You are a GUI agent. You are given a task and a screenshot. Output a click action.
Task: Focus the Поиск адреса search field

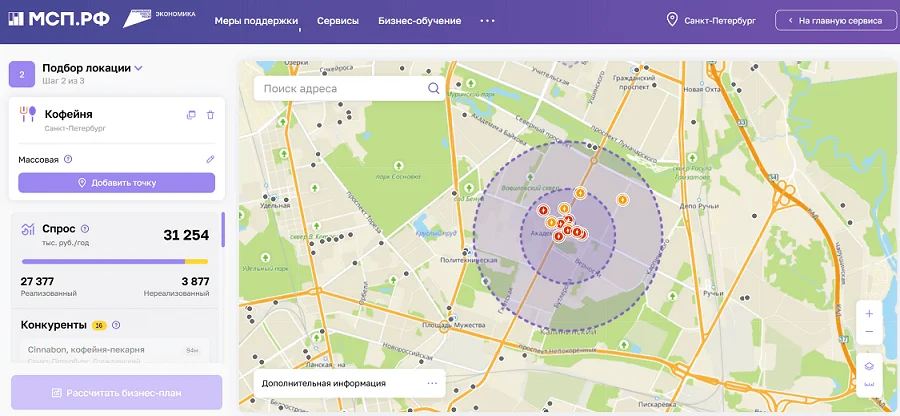pyautogui.click(x=340, y=88)
